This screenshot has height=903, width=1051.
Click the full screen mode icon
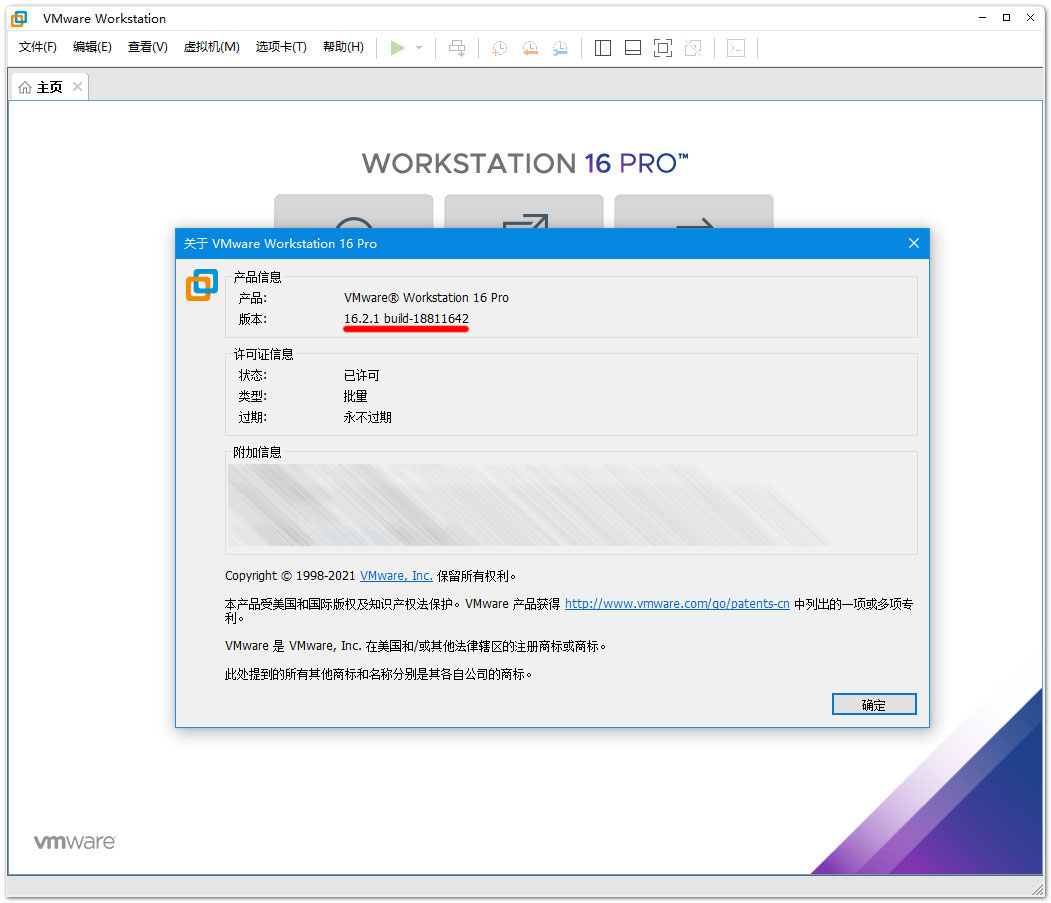pos(663,48)
